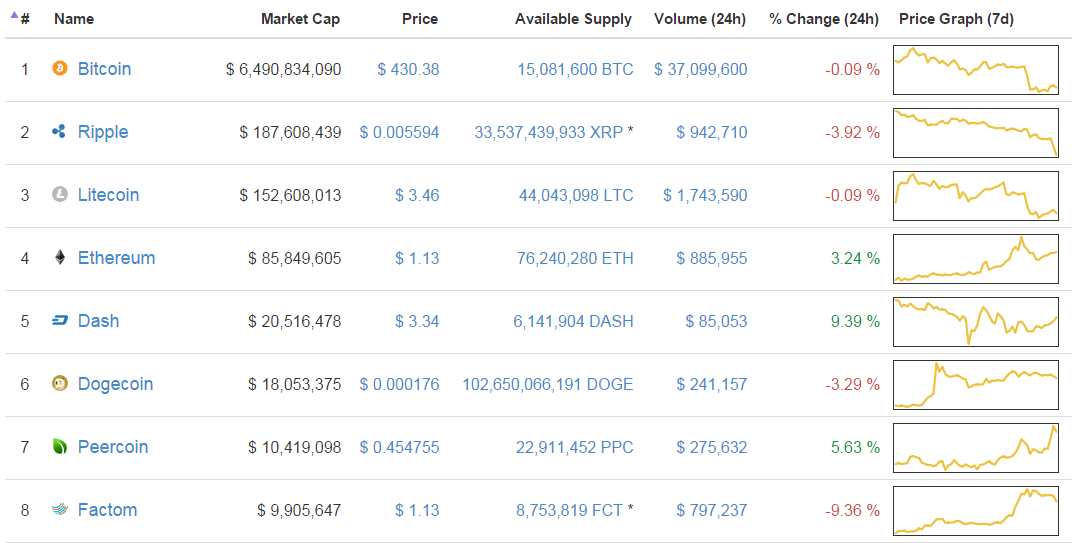The image size is (1072, 543).
Task: Click the green Peercoin leaf icon
Action: [60, 447]
